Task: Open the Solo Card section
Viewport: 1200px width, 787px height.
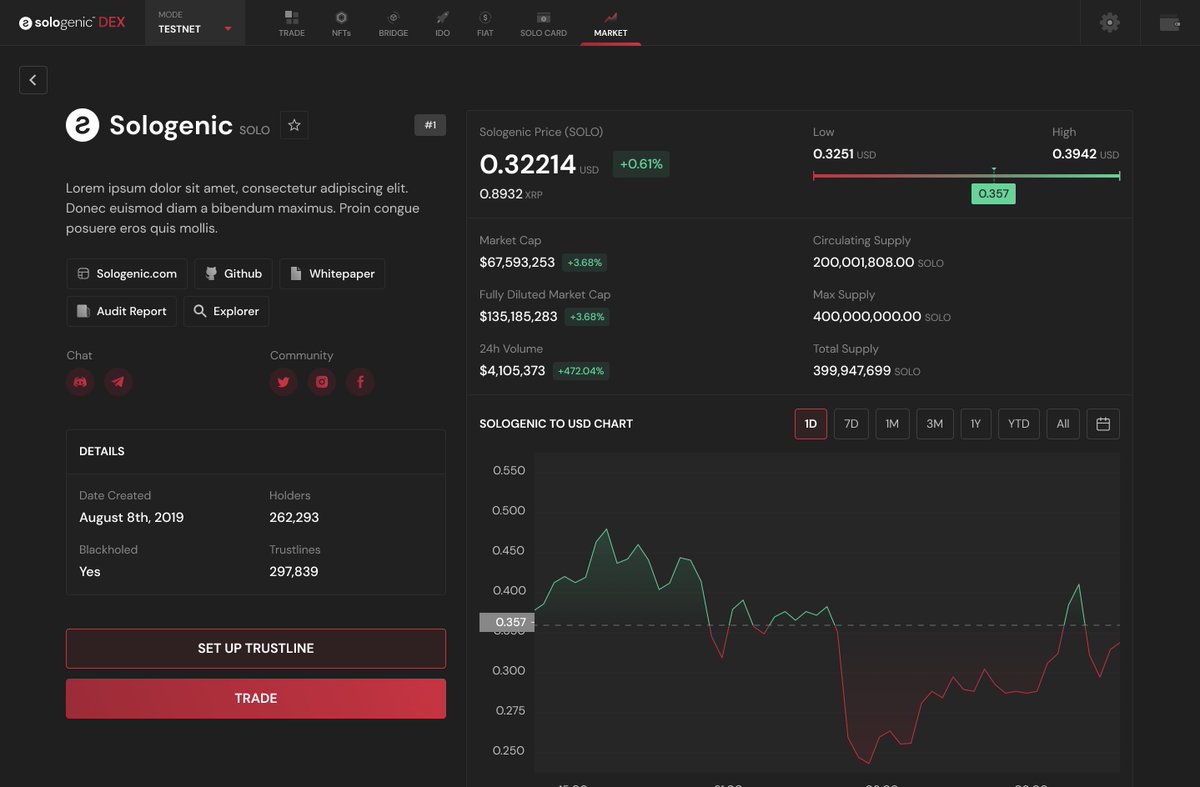Action: [543, 24]
